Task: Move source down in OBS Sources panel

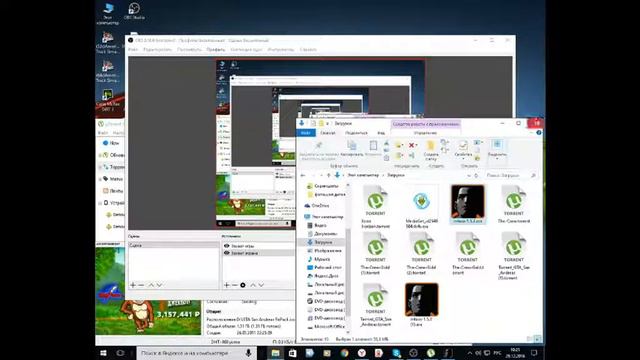Action: pos(261,285)
